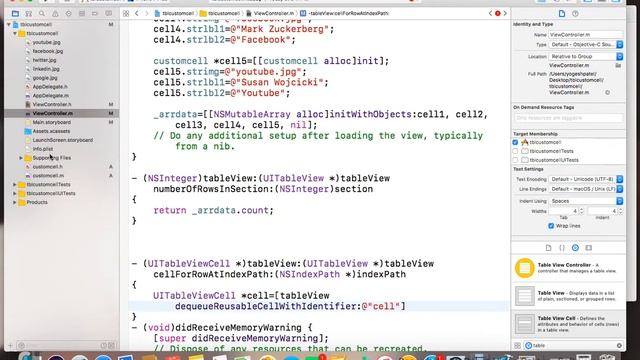Image resolution: width=640 pixels, height=360 pixels.
Task: Select Table View Cell in object library
Action: coord(569,324)
